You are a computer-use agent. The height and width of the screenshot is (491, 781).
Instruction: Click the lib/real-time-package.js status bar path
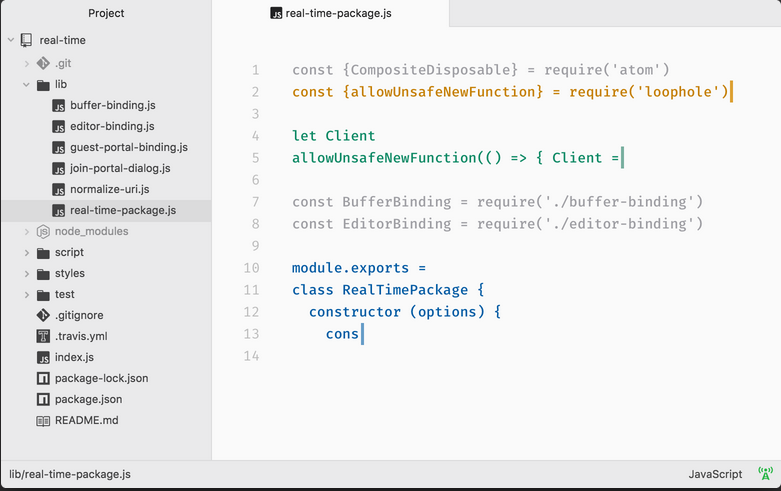(x=70, y=474)
